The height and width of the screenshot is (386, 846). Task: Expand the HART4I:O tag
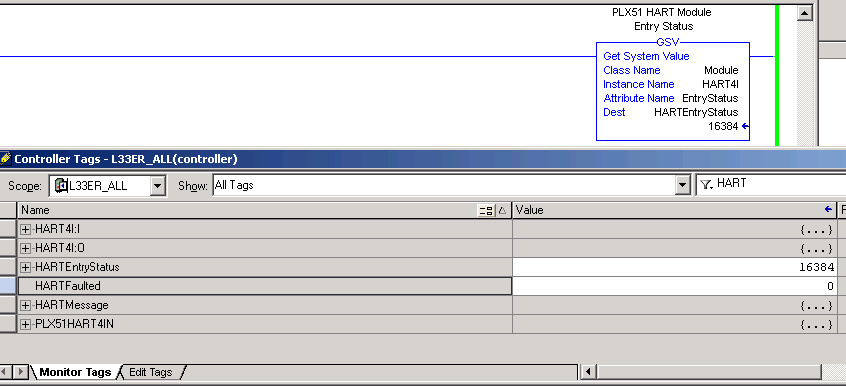pos(25,248)
